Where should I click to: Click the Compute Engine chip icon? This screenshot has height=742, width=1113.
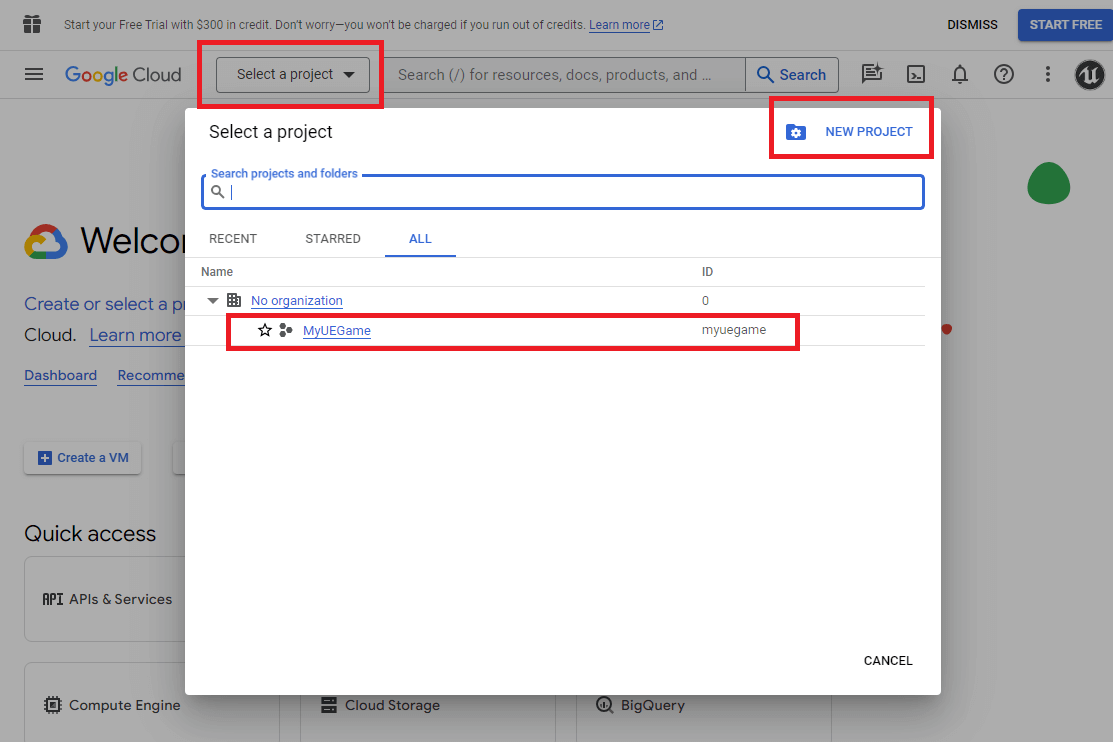click(53, 705)
